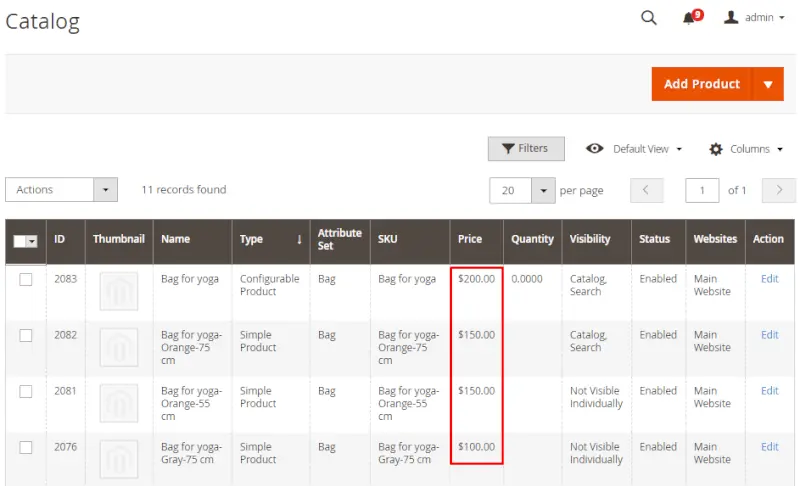This screenshot has height=486, width=800.
Task: Select the checkbox for product 2082
Action: pyautogui.click(x=26, y=336)
